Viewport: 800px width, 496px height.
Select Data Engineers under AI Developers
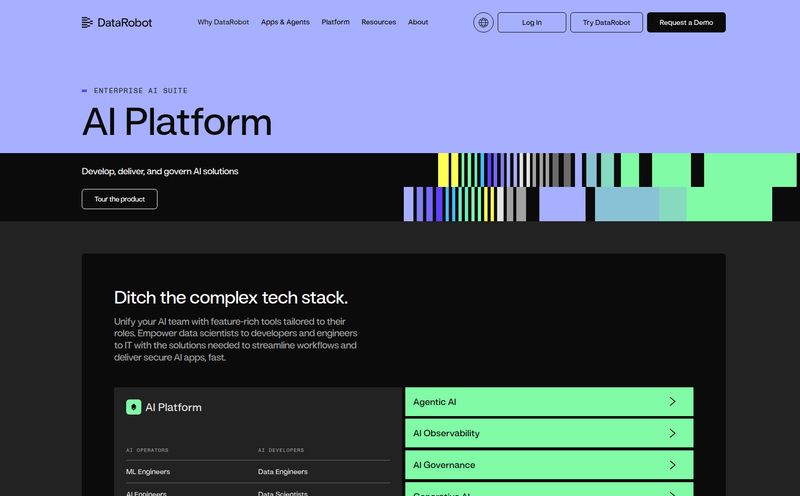(x=283, y=472)
